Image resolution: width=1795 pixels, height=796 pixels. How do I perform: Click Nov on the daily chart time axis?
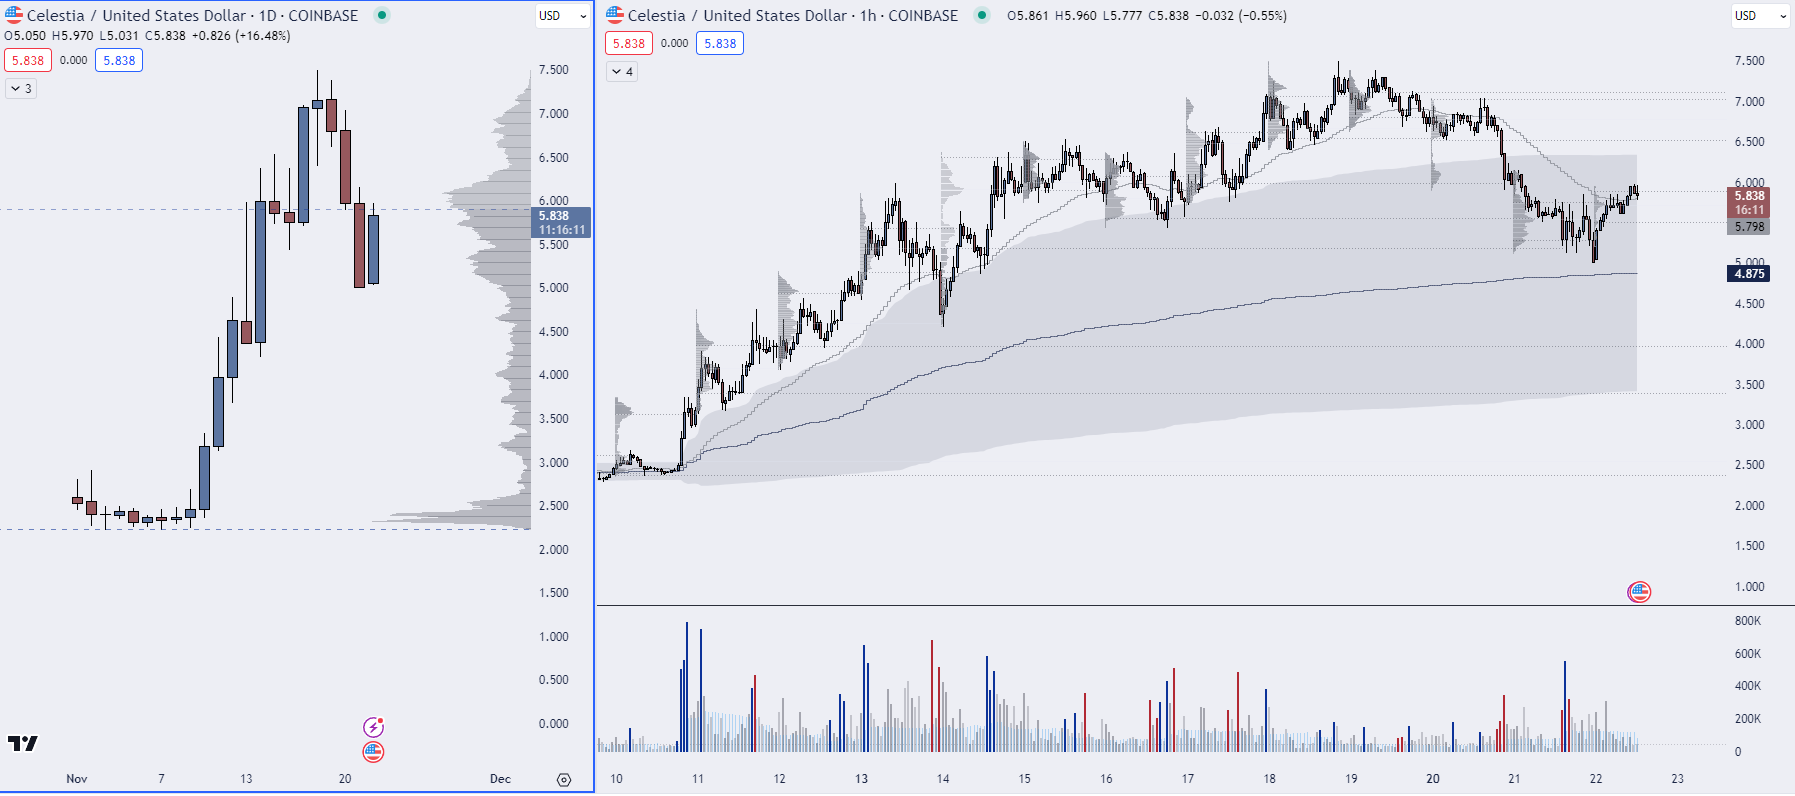point(77,778)
